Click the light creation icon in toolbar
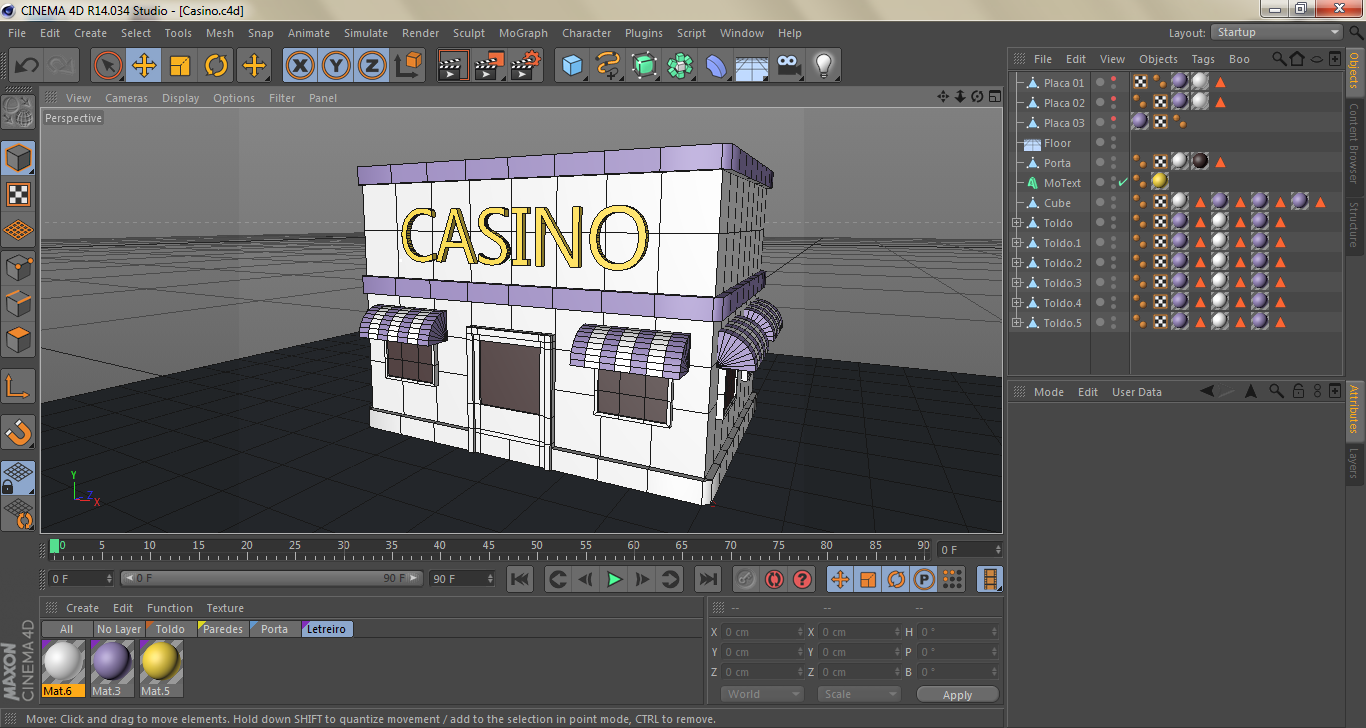This screenshot has width=1366, height=728. click(x=823, y=65)
